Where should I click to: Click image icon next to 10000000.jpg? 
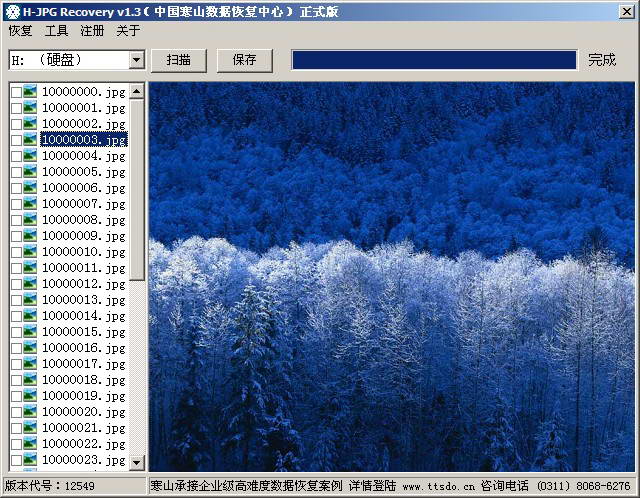pos(30,91)
